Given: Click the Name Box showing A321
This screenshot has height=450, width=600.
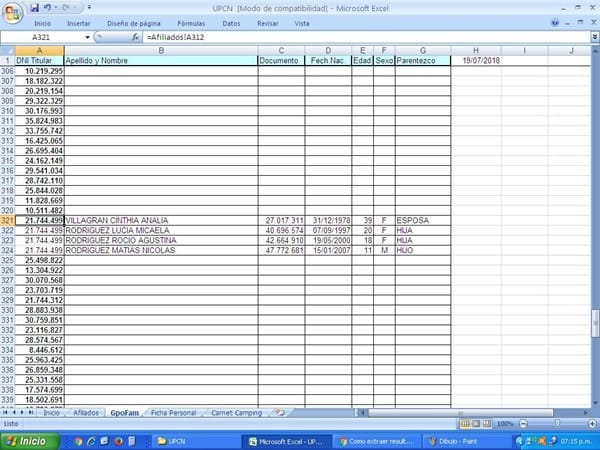Looking at the screenshot, I should click(x=41, y=37).
